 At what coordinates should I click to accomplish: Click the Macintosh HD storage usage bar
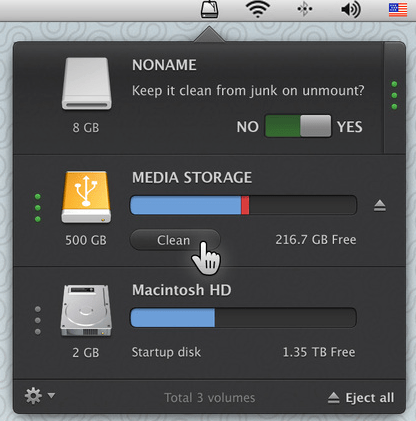tap(243, 318)
